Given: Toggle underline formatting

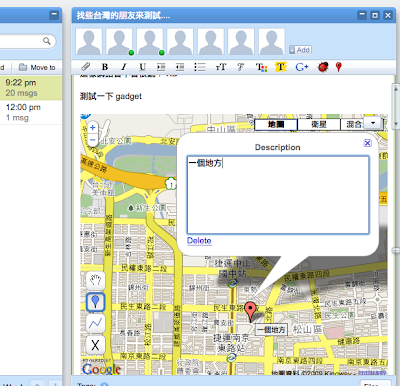Looking at the screenshot, I should (x=142, y=67).
